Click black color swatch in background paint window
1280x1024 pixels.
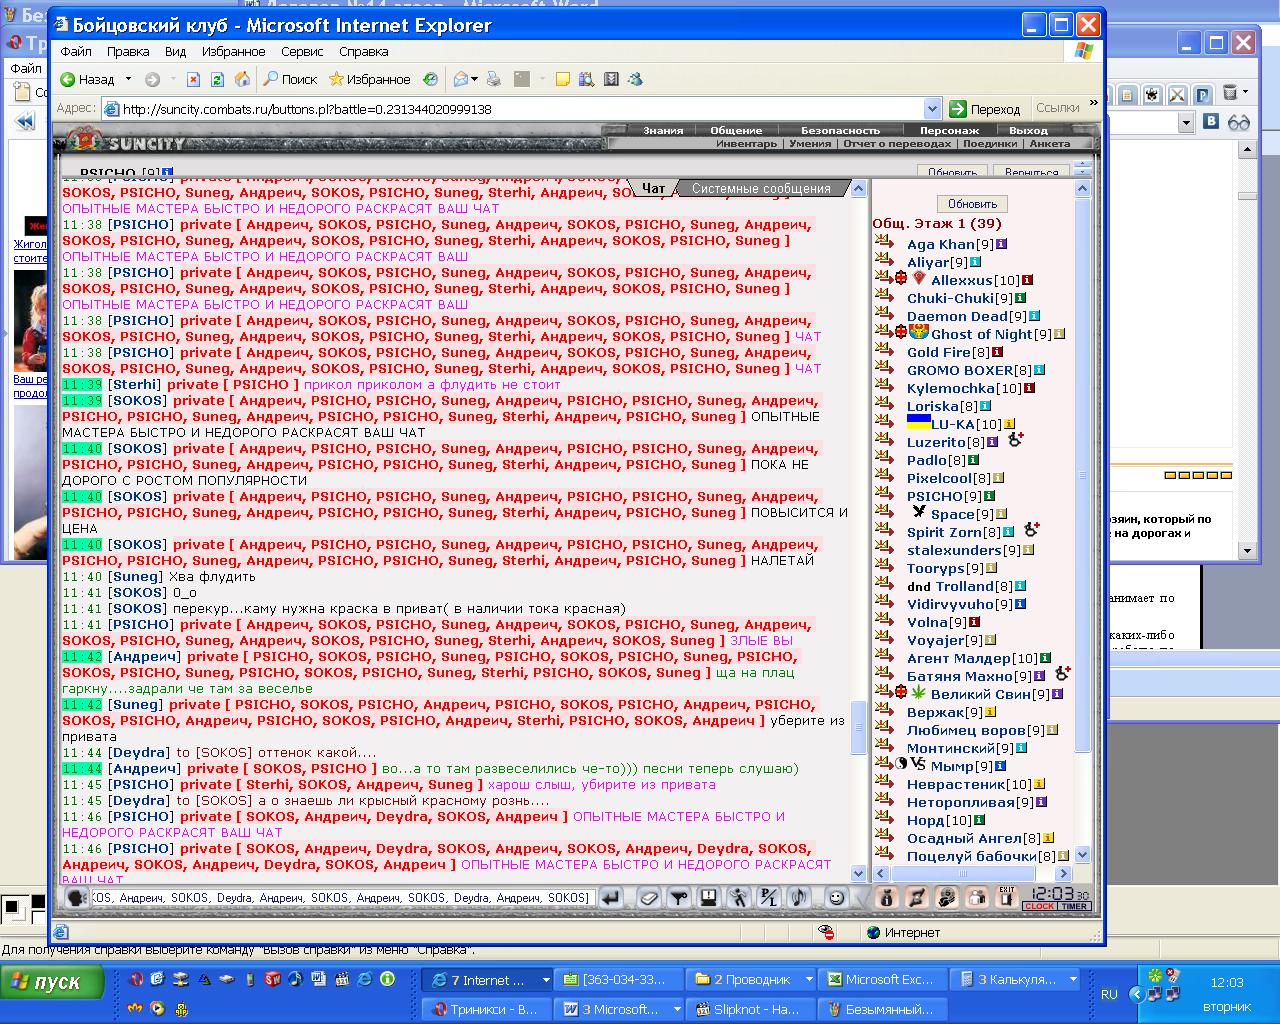[38, 902]
